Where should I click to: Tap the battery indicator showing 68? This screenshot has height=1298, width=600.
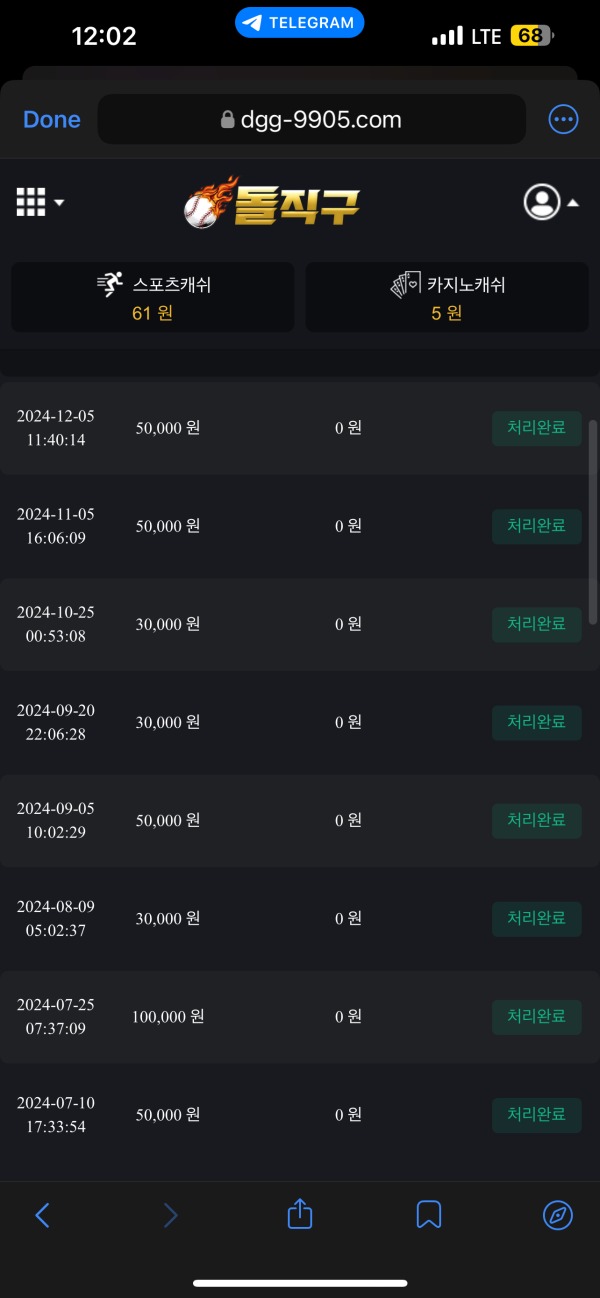point(531,35)
